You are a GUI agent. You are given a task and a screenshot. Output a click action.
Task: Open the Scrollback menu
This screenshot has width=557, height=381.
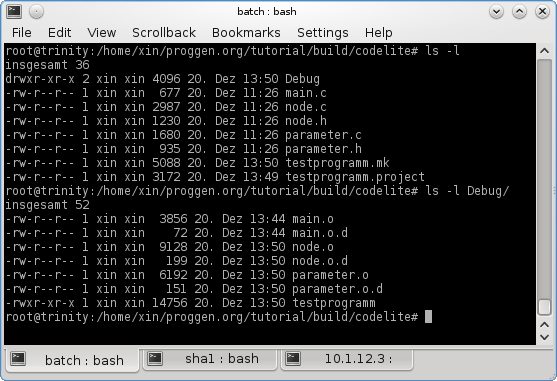pos(164,33)
